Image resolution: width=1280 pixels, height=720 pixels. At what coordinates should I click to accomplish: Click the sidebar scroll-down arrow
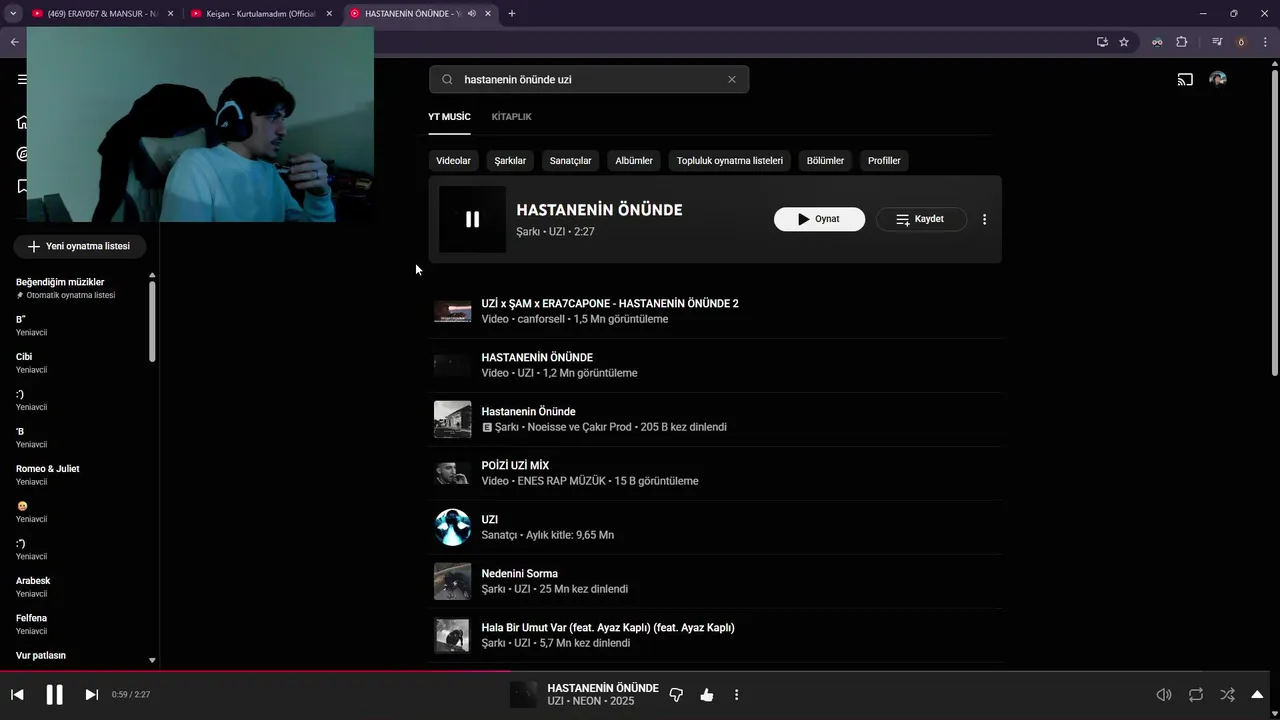tap(152, 661)
